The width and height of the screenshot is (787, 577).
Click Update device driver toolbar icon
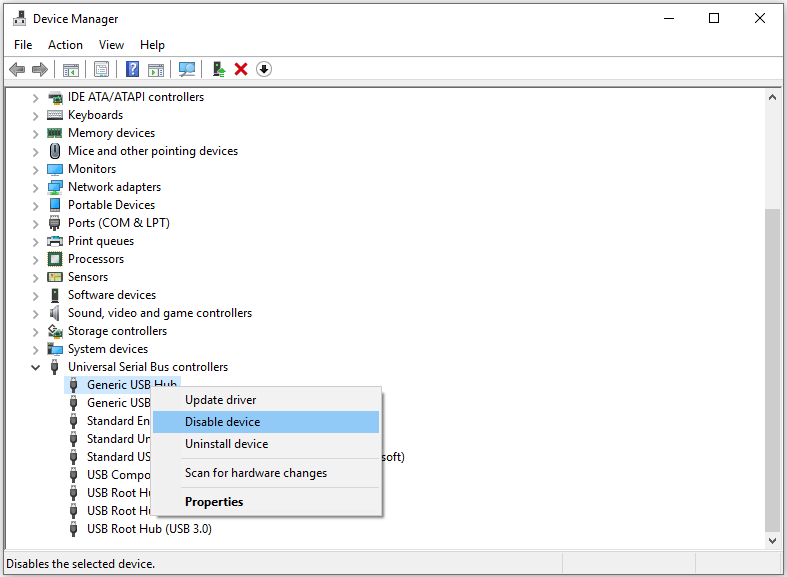[x=218, y=69]
